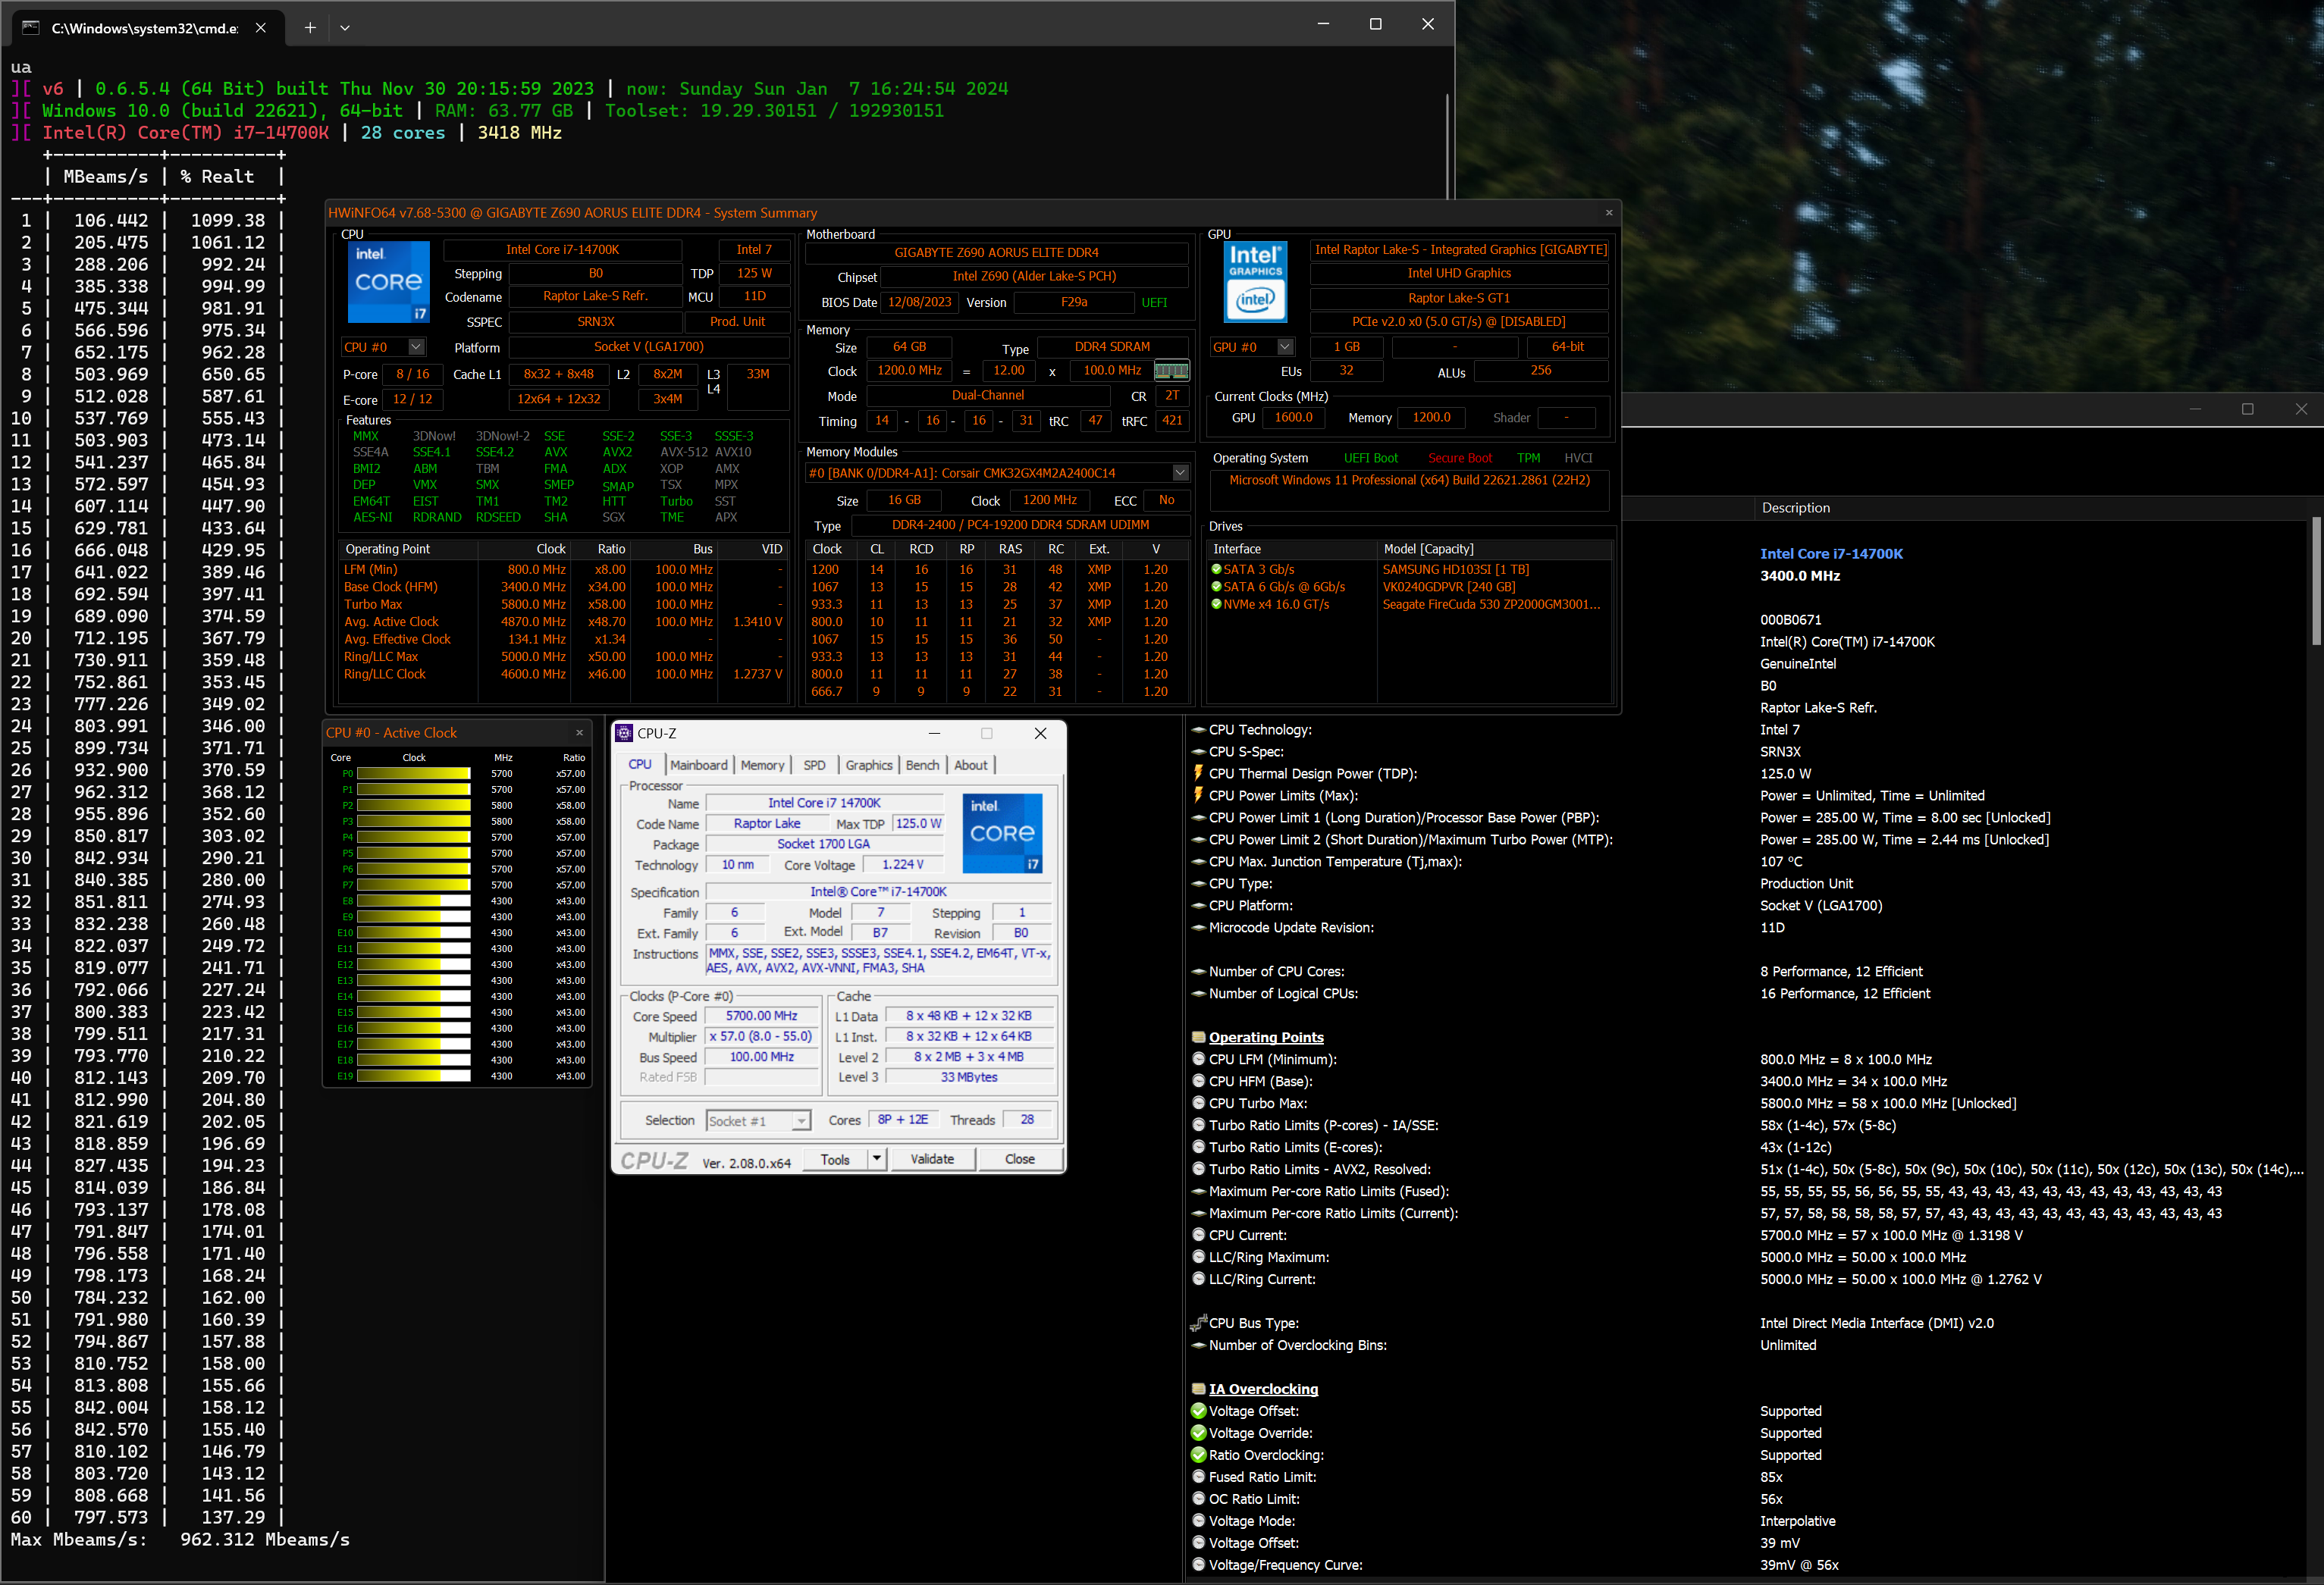The width and height of the screenshot is (2324, 1585).
Task: Open the CPU #0 dropdown in HWiNFO
Action: click(416, 347)
